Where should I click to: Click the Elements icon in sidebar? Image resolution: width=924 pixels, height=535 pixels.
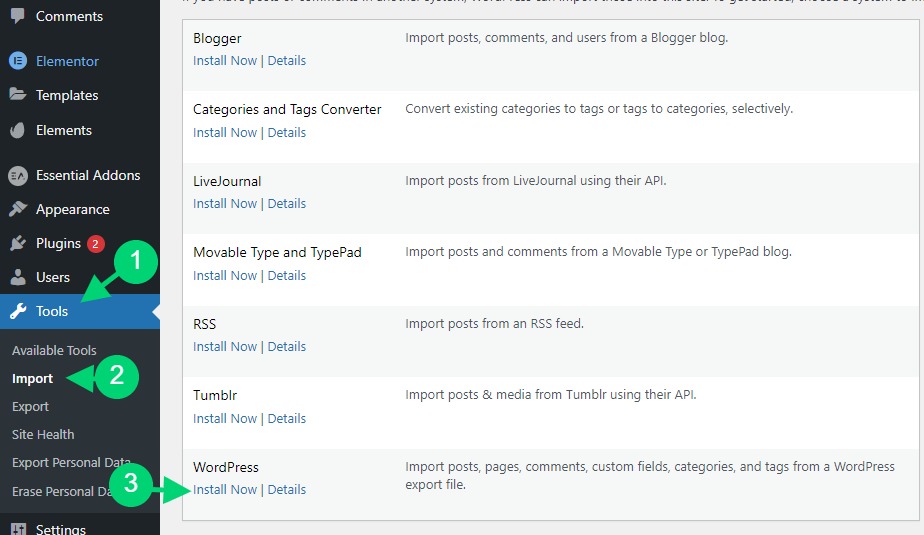(x=18, y=130)
